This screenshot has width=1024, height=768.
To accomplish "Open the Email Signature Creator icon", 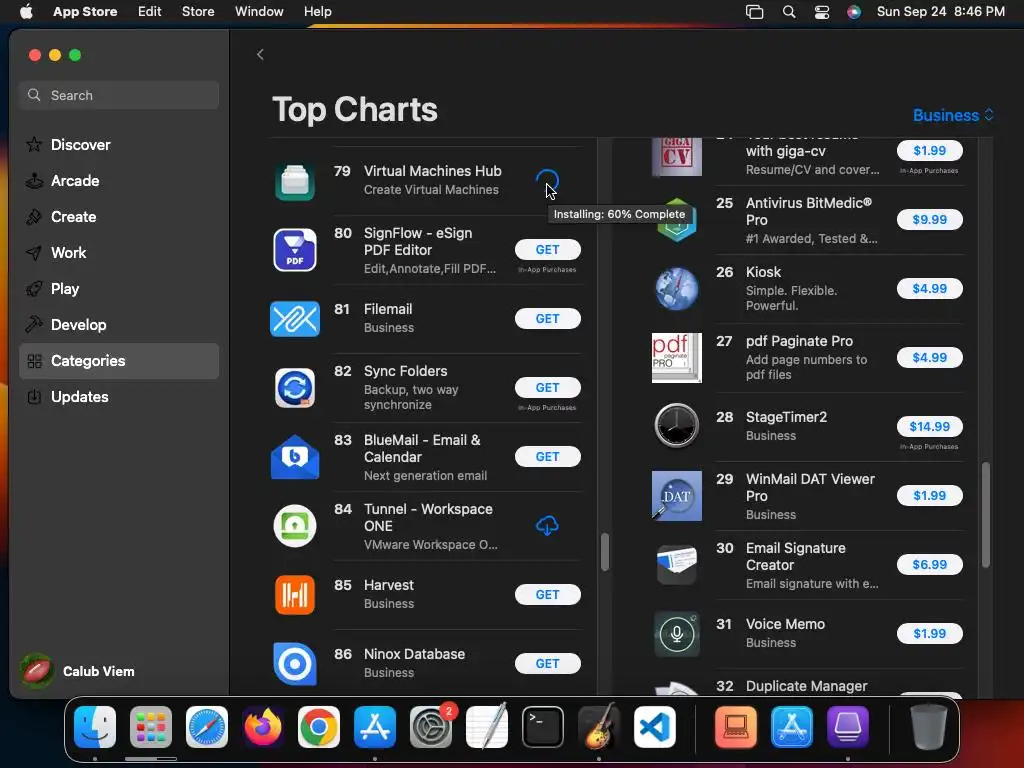I will pyautogui.click(x=677, y=564).
